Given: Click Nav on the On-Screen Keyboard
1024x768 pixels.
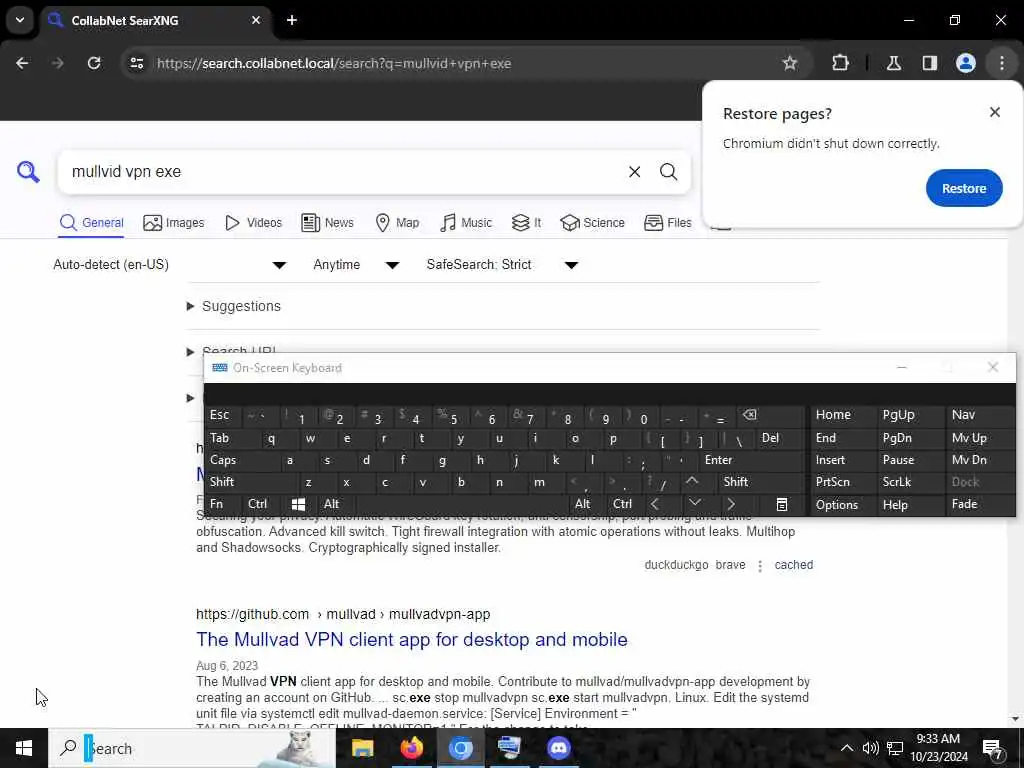Looking at the screenshot, I should click(x=979, y=415).
